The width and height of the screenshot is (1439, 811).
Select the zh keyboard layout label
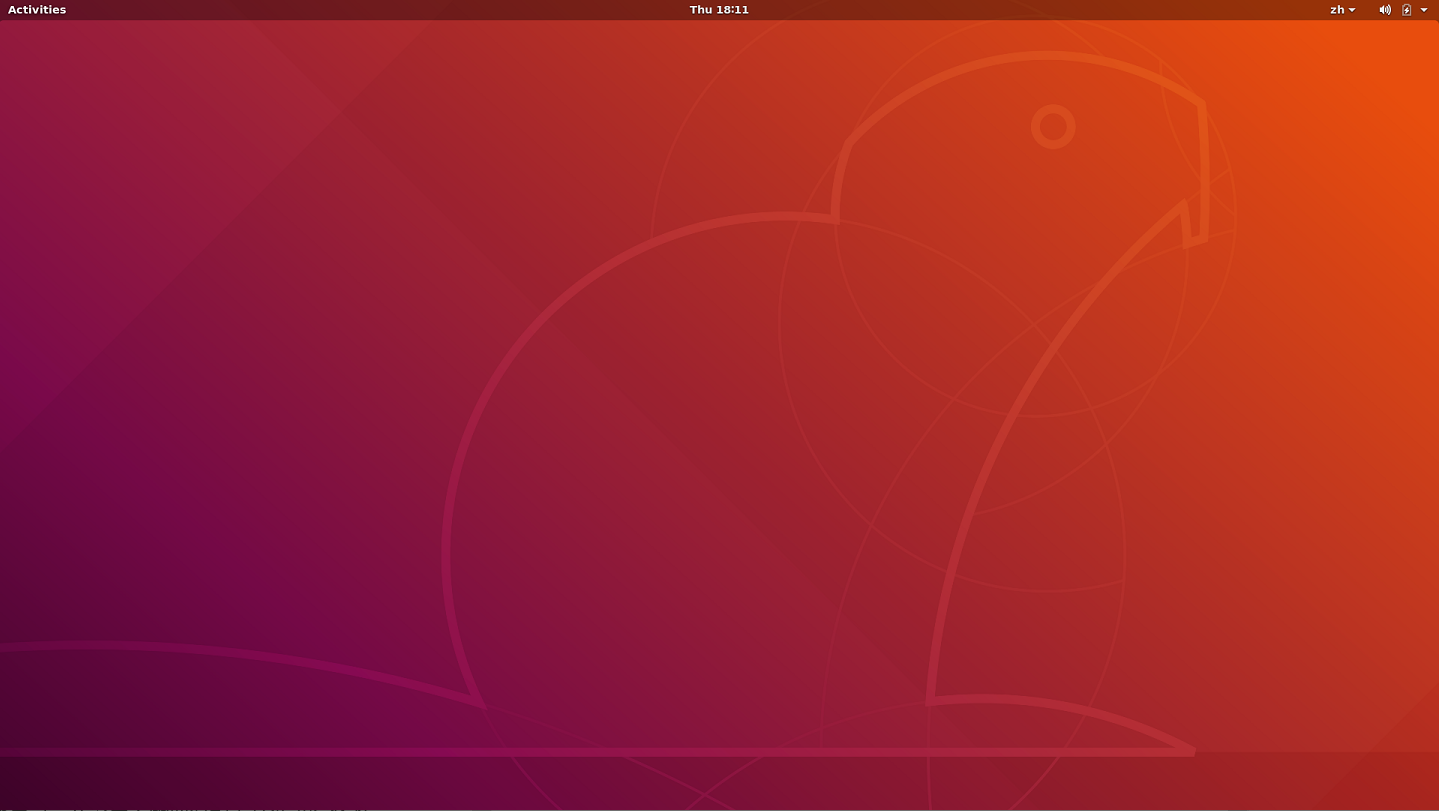click(1337, 10)
